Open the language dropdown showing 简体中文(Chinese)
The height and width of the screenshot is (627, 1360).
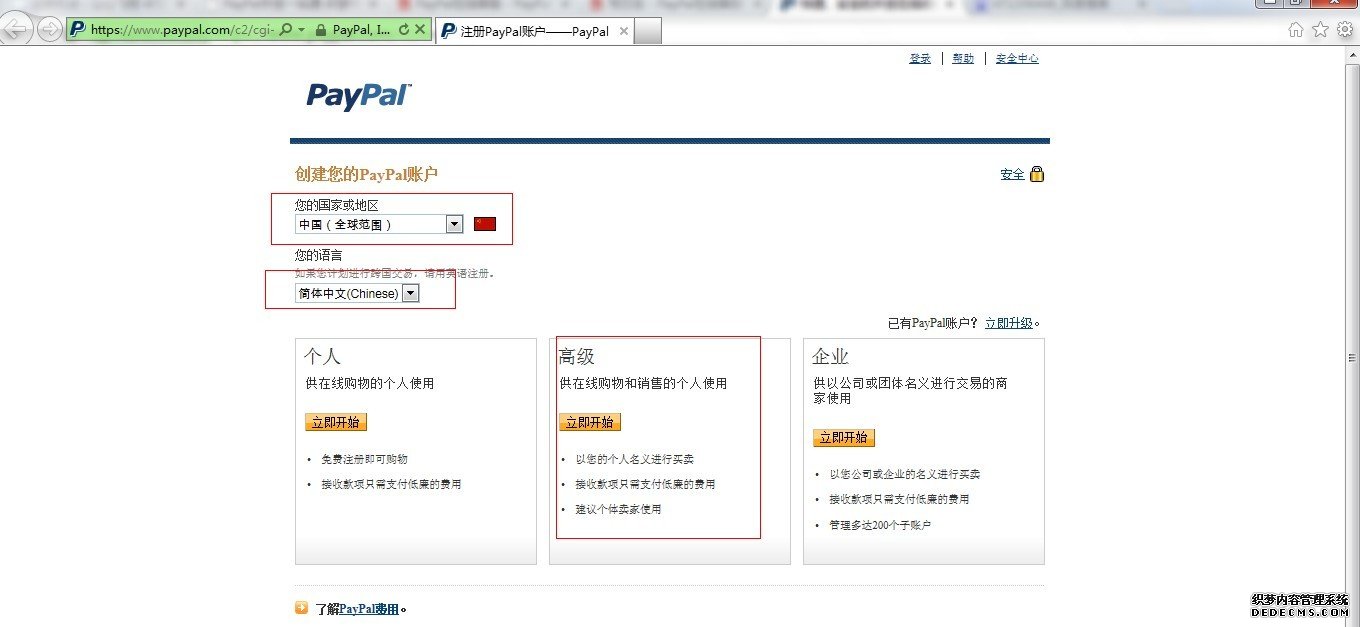click(x=410, y=292)
